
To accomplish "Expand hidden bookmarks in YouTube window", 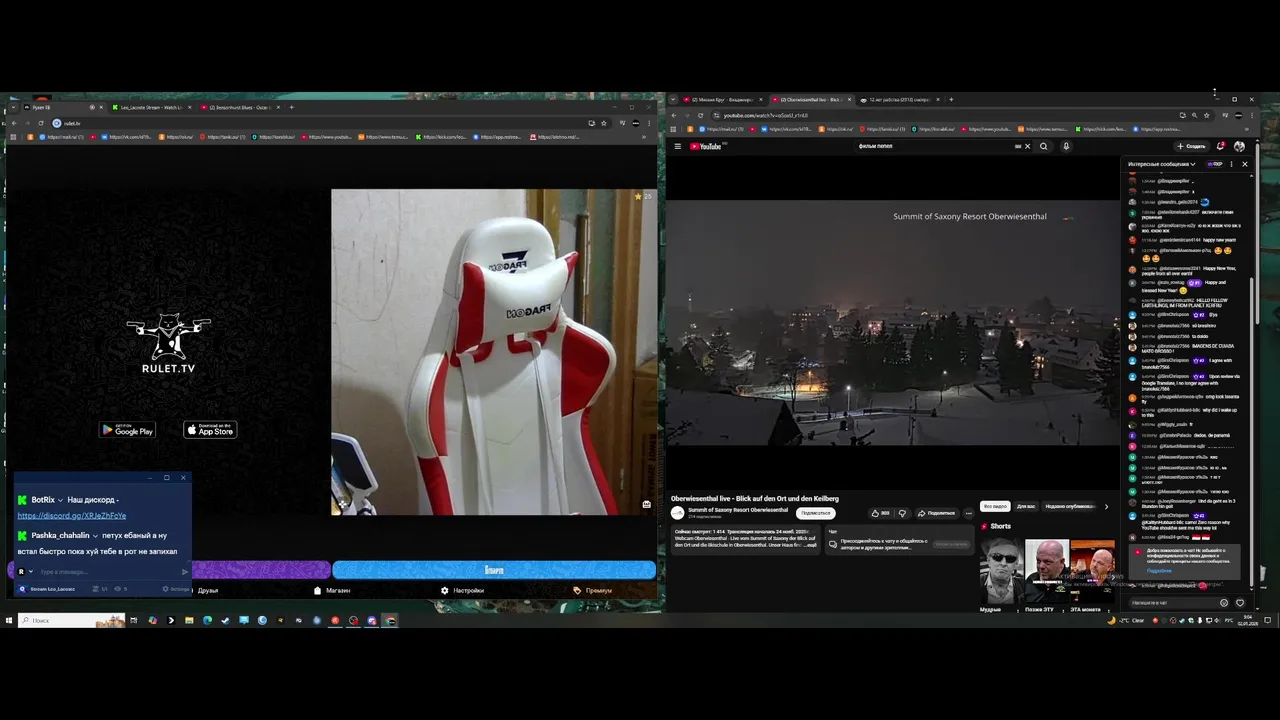I will (1247, 129).
